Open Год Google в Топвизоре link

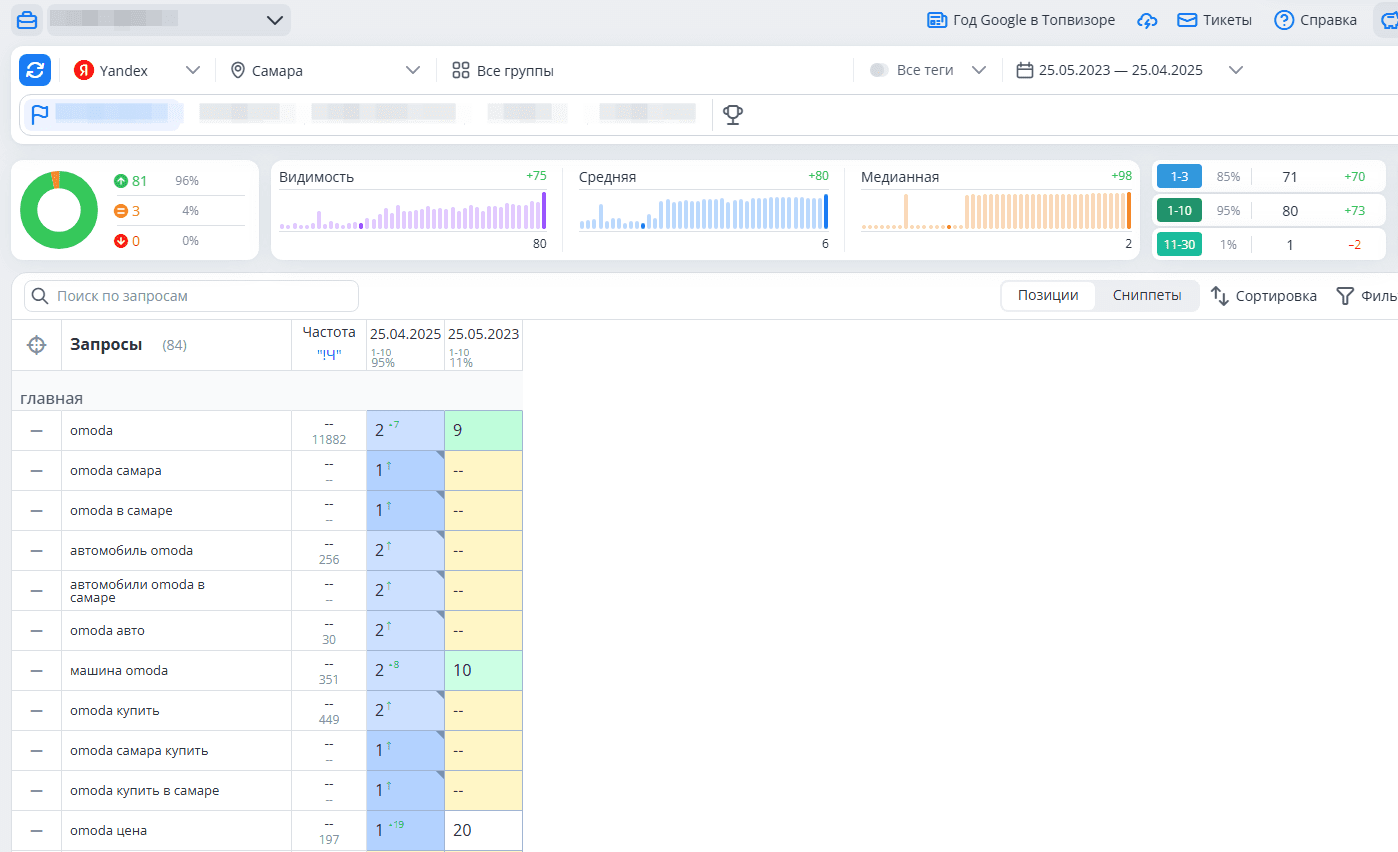coord(1020,20)
